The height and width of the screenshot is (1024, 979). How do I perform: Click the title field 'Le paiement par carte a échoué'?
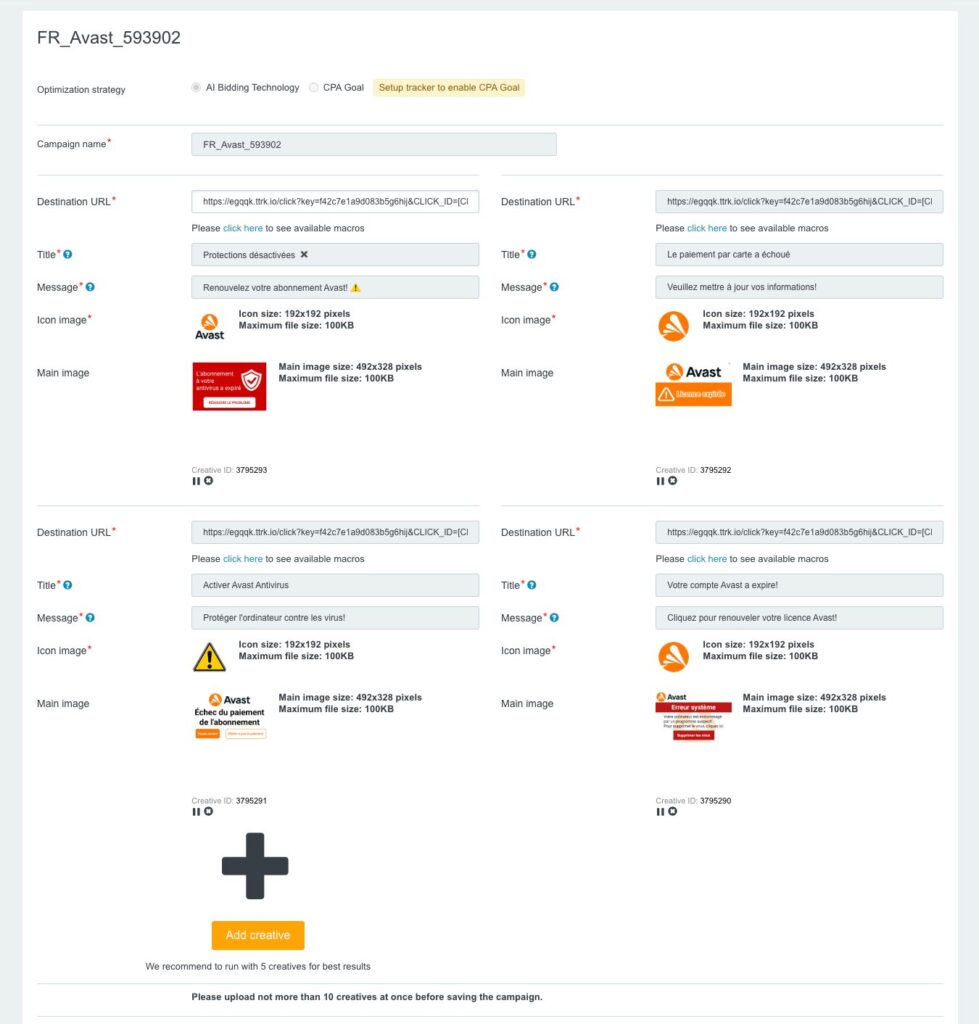point(799,255)
